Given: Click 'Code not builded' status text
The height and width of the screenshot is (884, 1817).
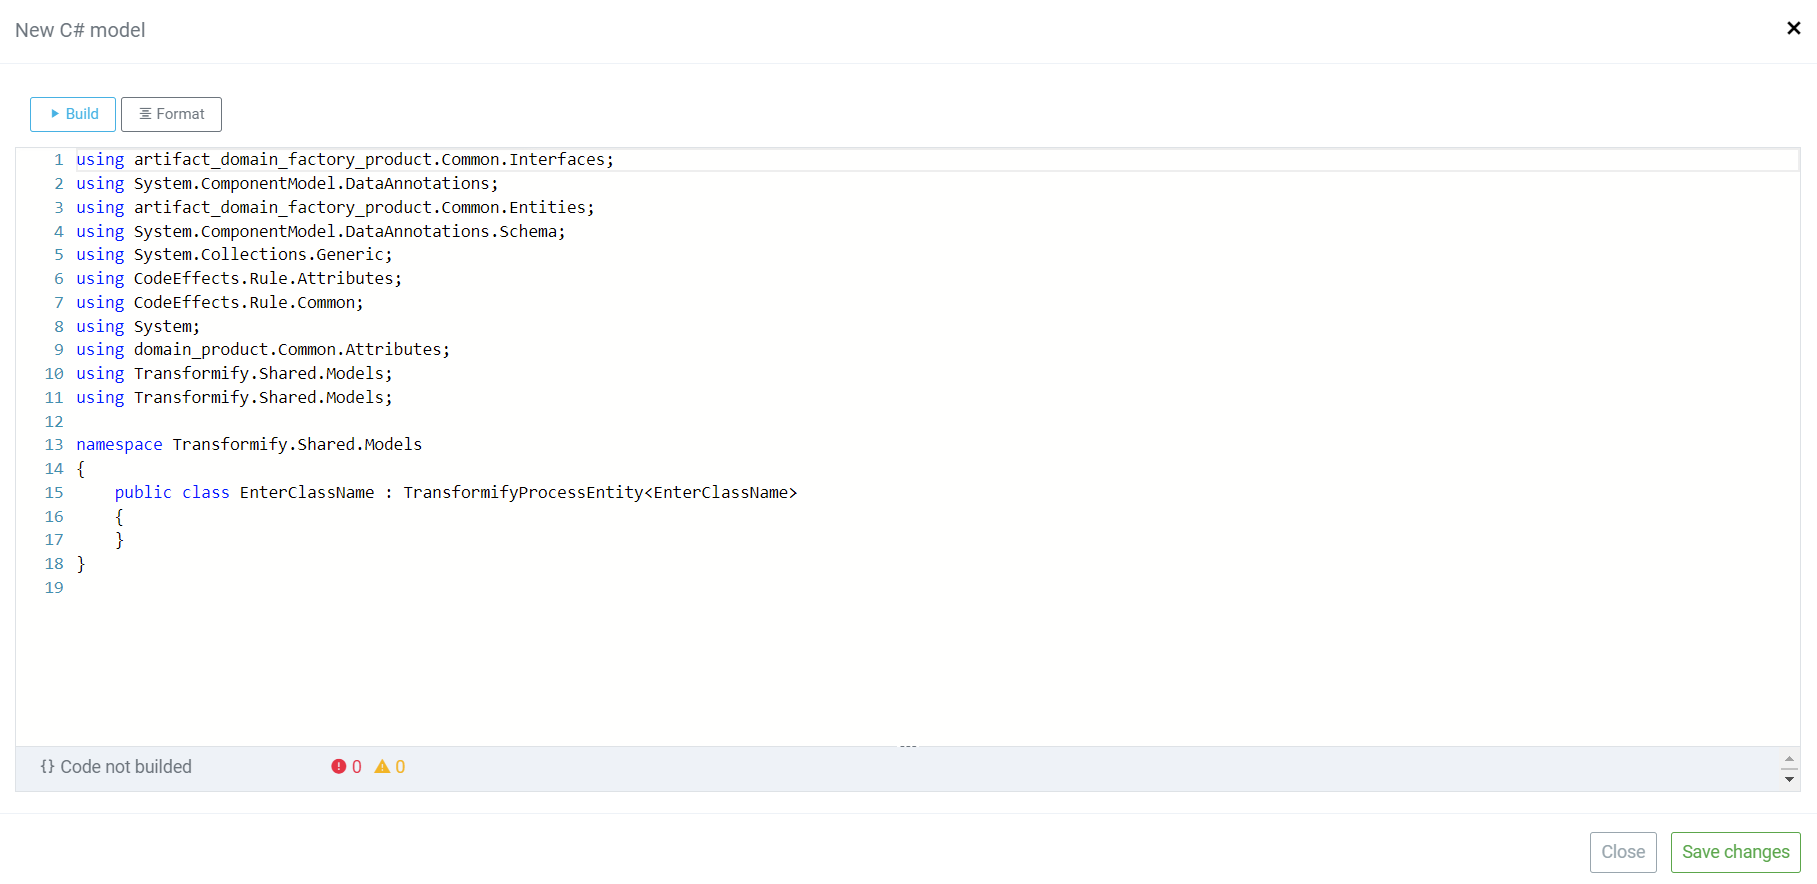Looking at the screenshot, I should click(x=126, y=767).
